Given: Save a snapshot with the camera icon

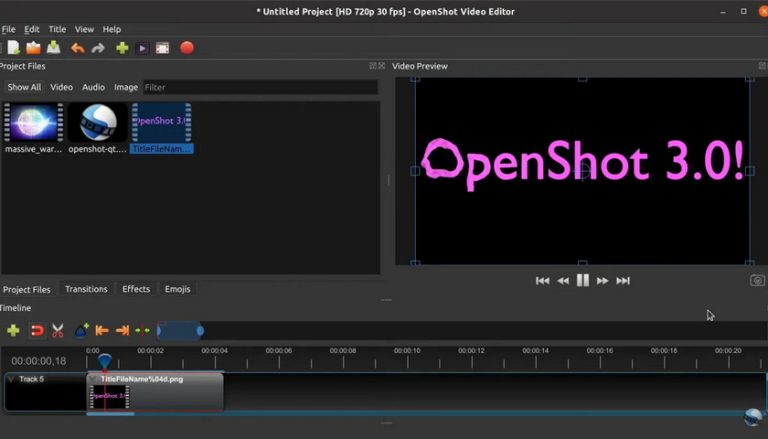Looking at the screenshot, I should (x=757, y=281).
